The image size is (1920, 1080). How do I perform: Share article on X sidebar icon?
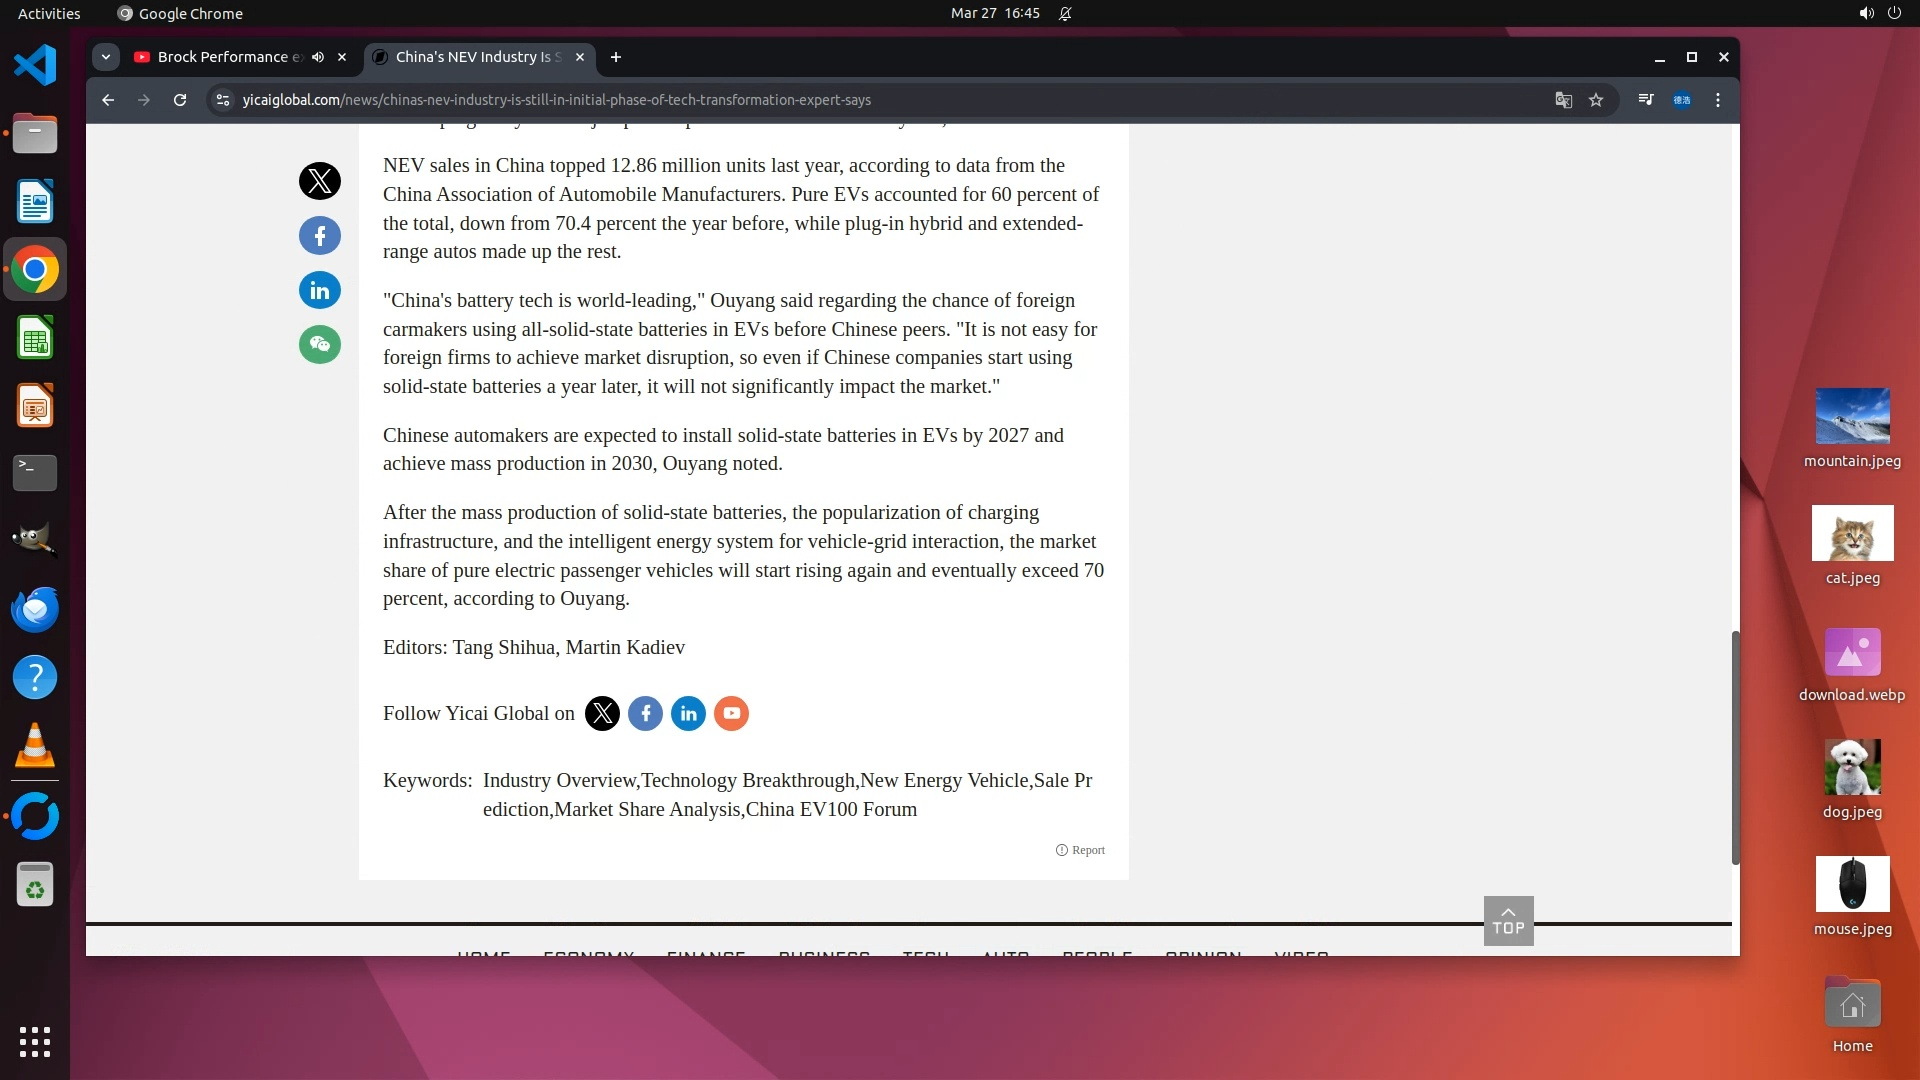coord(320,181)
